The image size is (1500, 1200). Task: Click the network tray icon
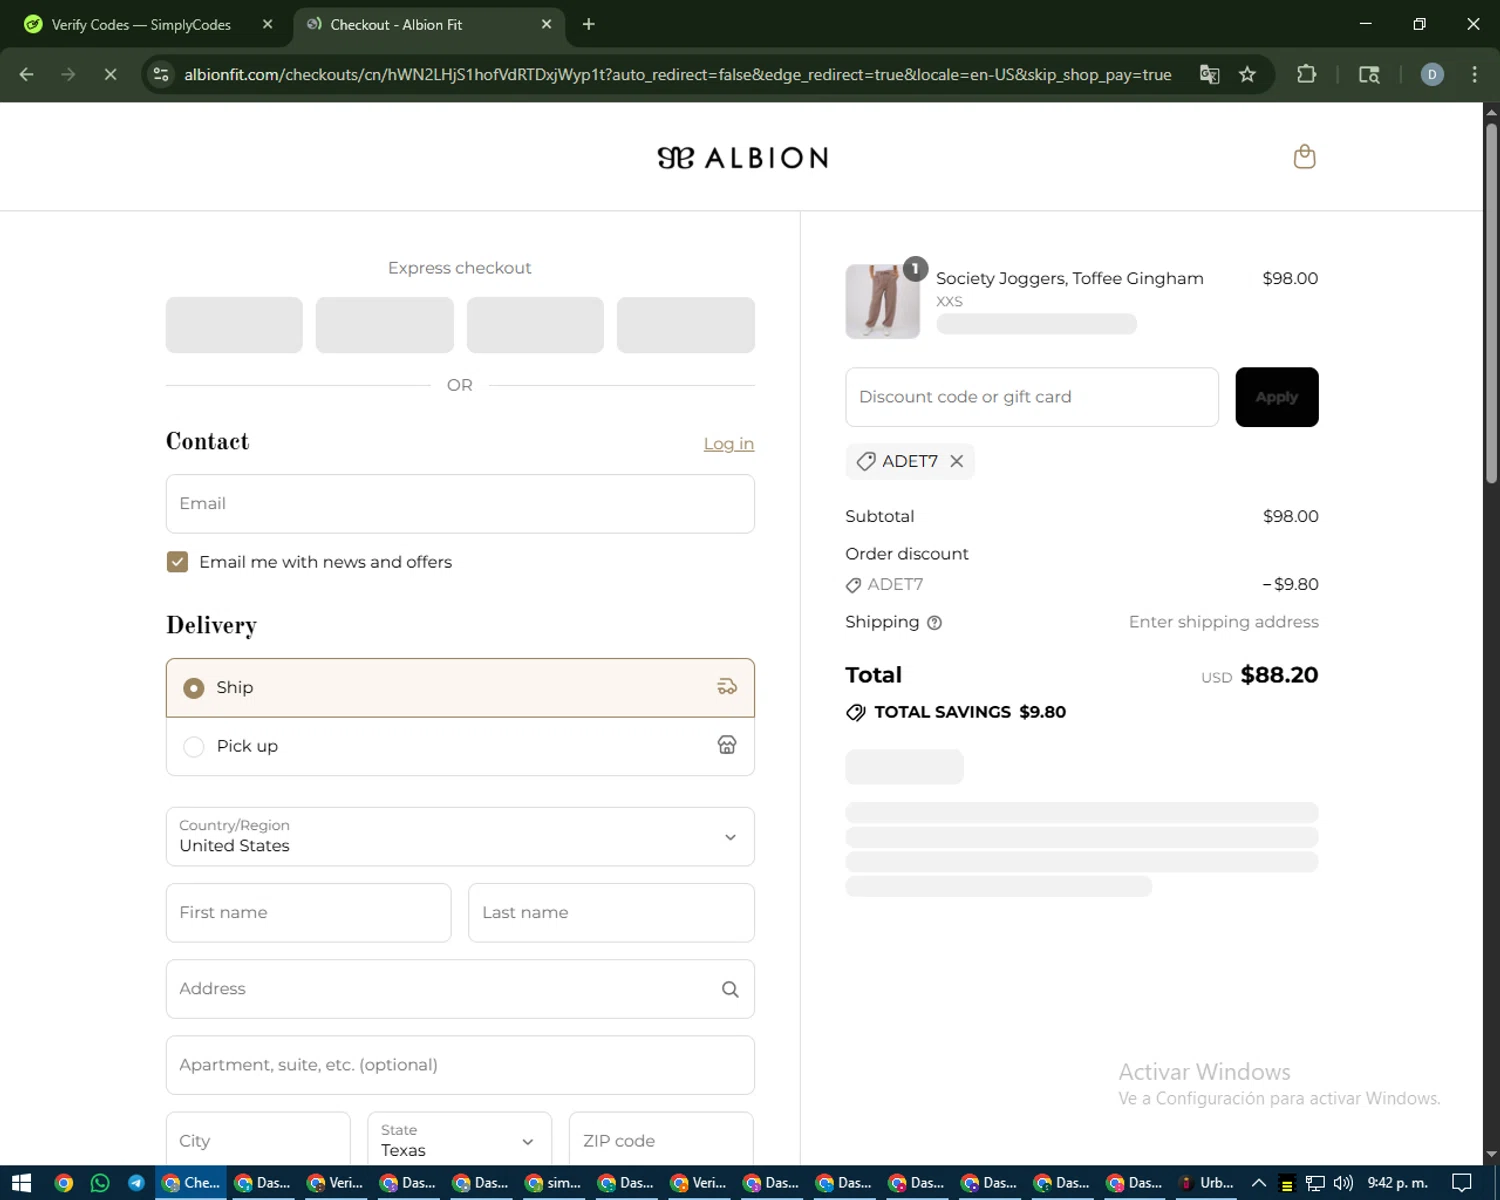pyautogui.click(x=1315, y=1183)
